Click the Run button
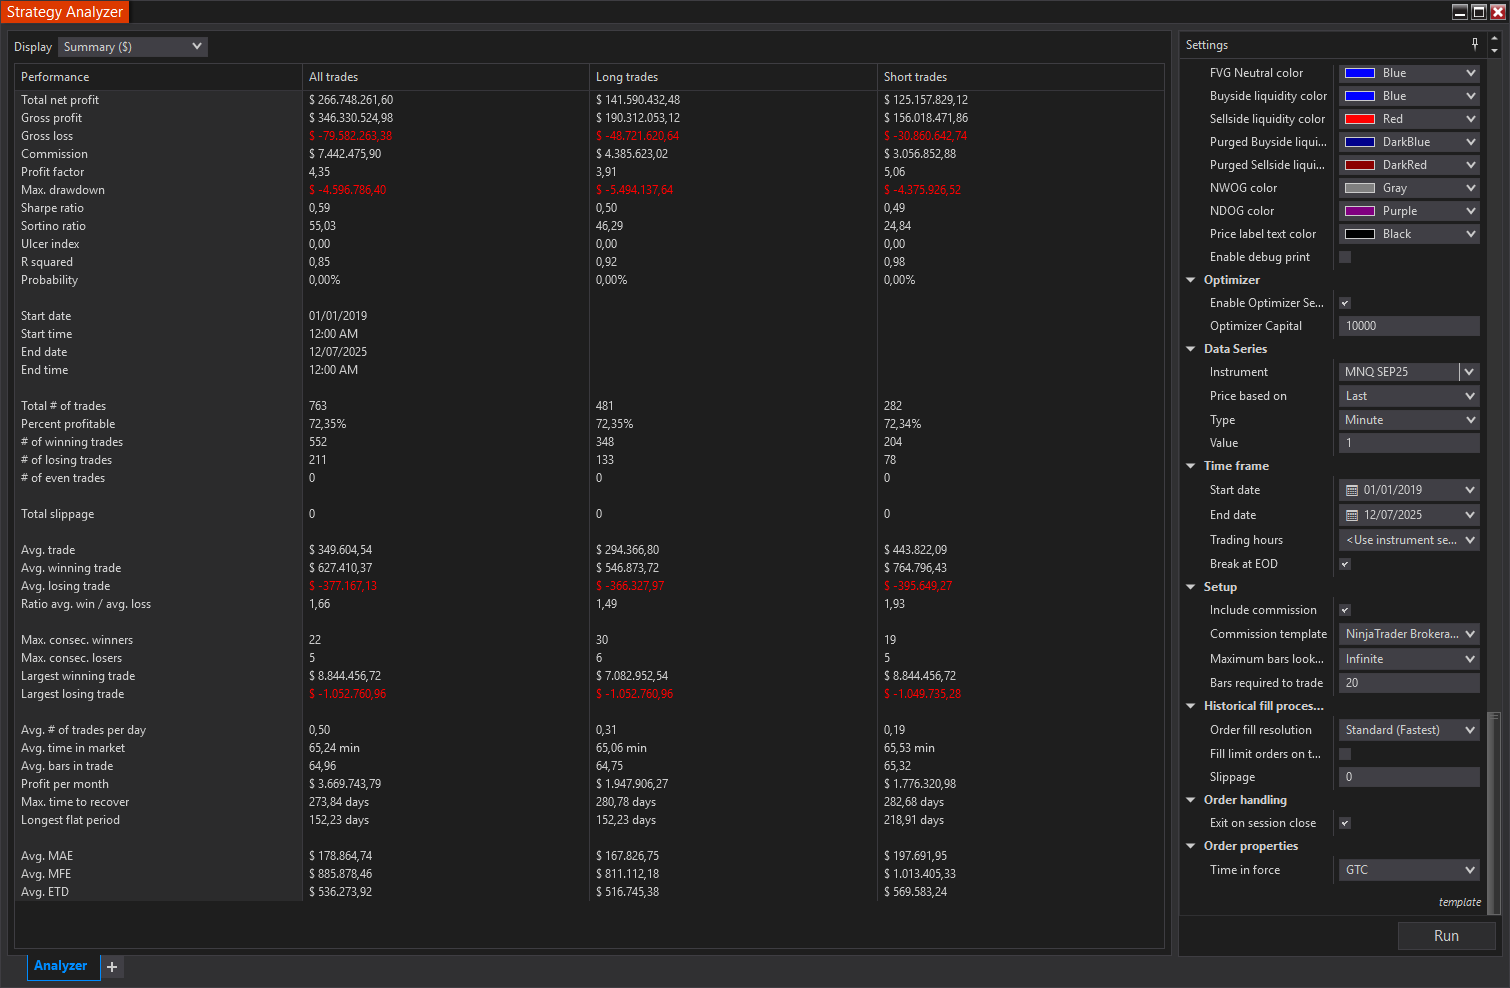The image size is (1510, 988). tap(1446, 935)
